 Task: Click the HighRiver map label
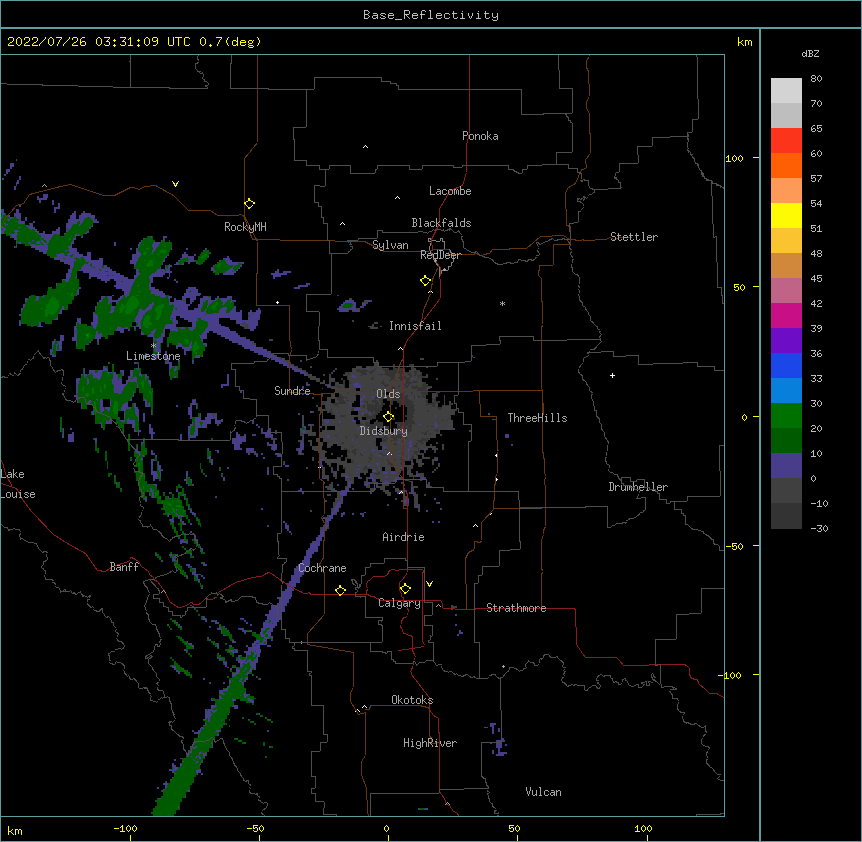(430, 743)
